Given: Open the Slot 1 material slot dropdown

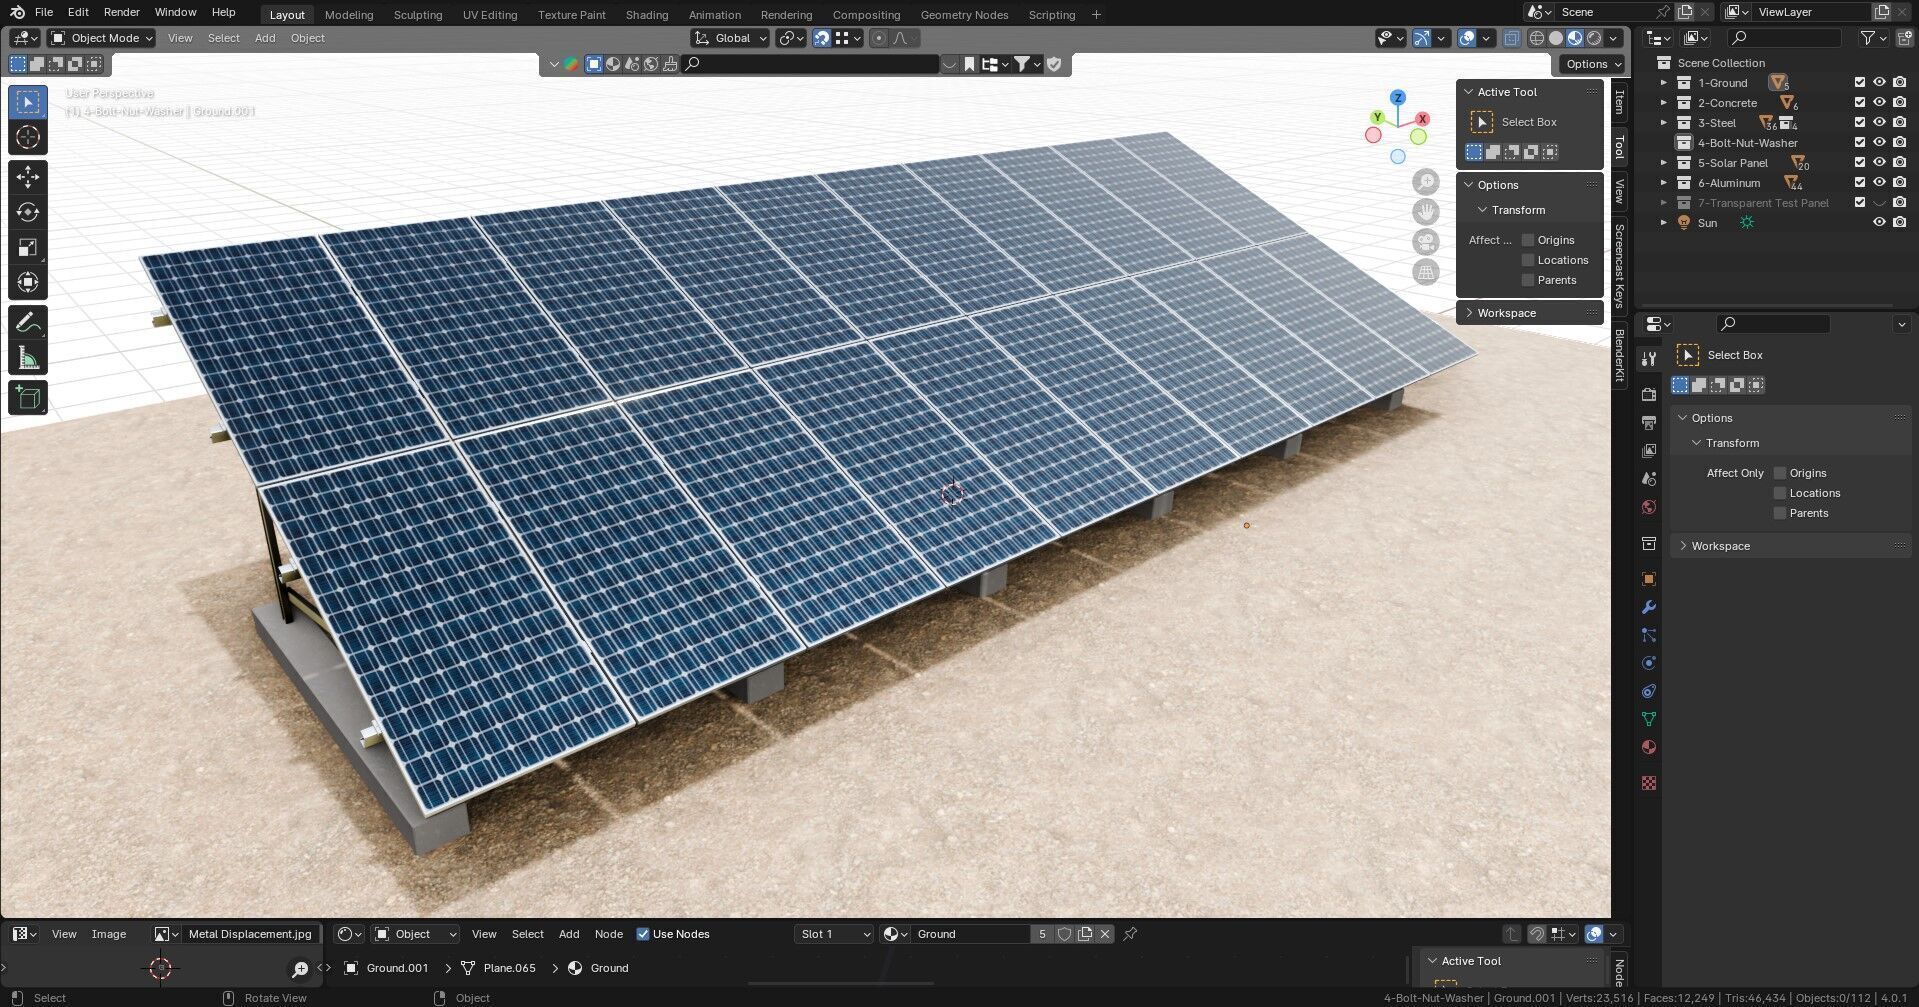Looking at the screenshot, I should click(834, 934).
